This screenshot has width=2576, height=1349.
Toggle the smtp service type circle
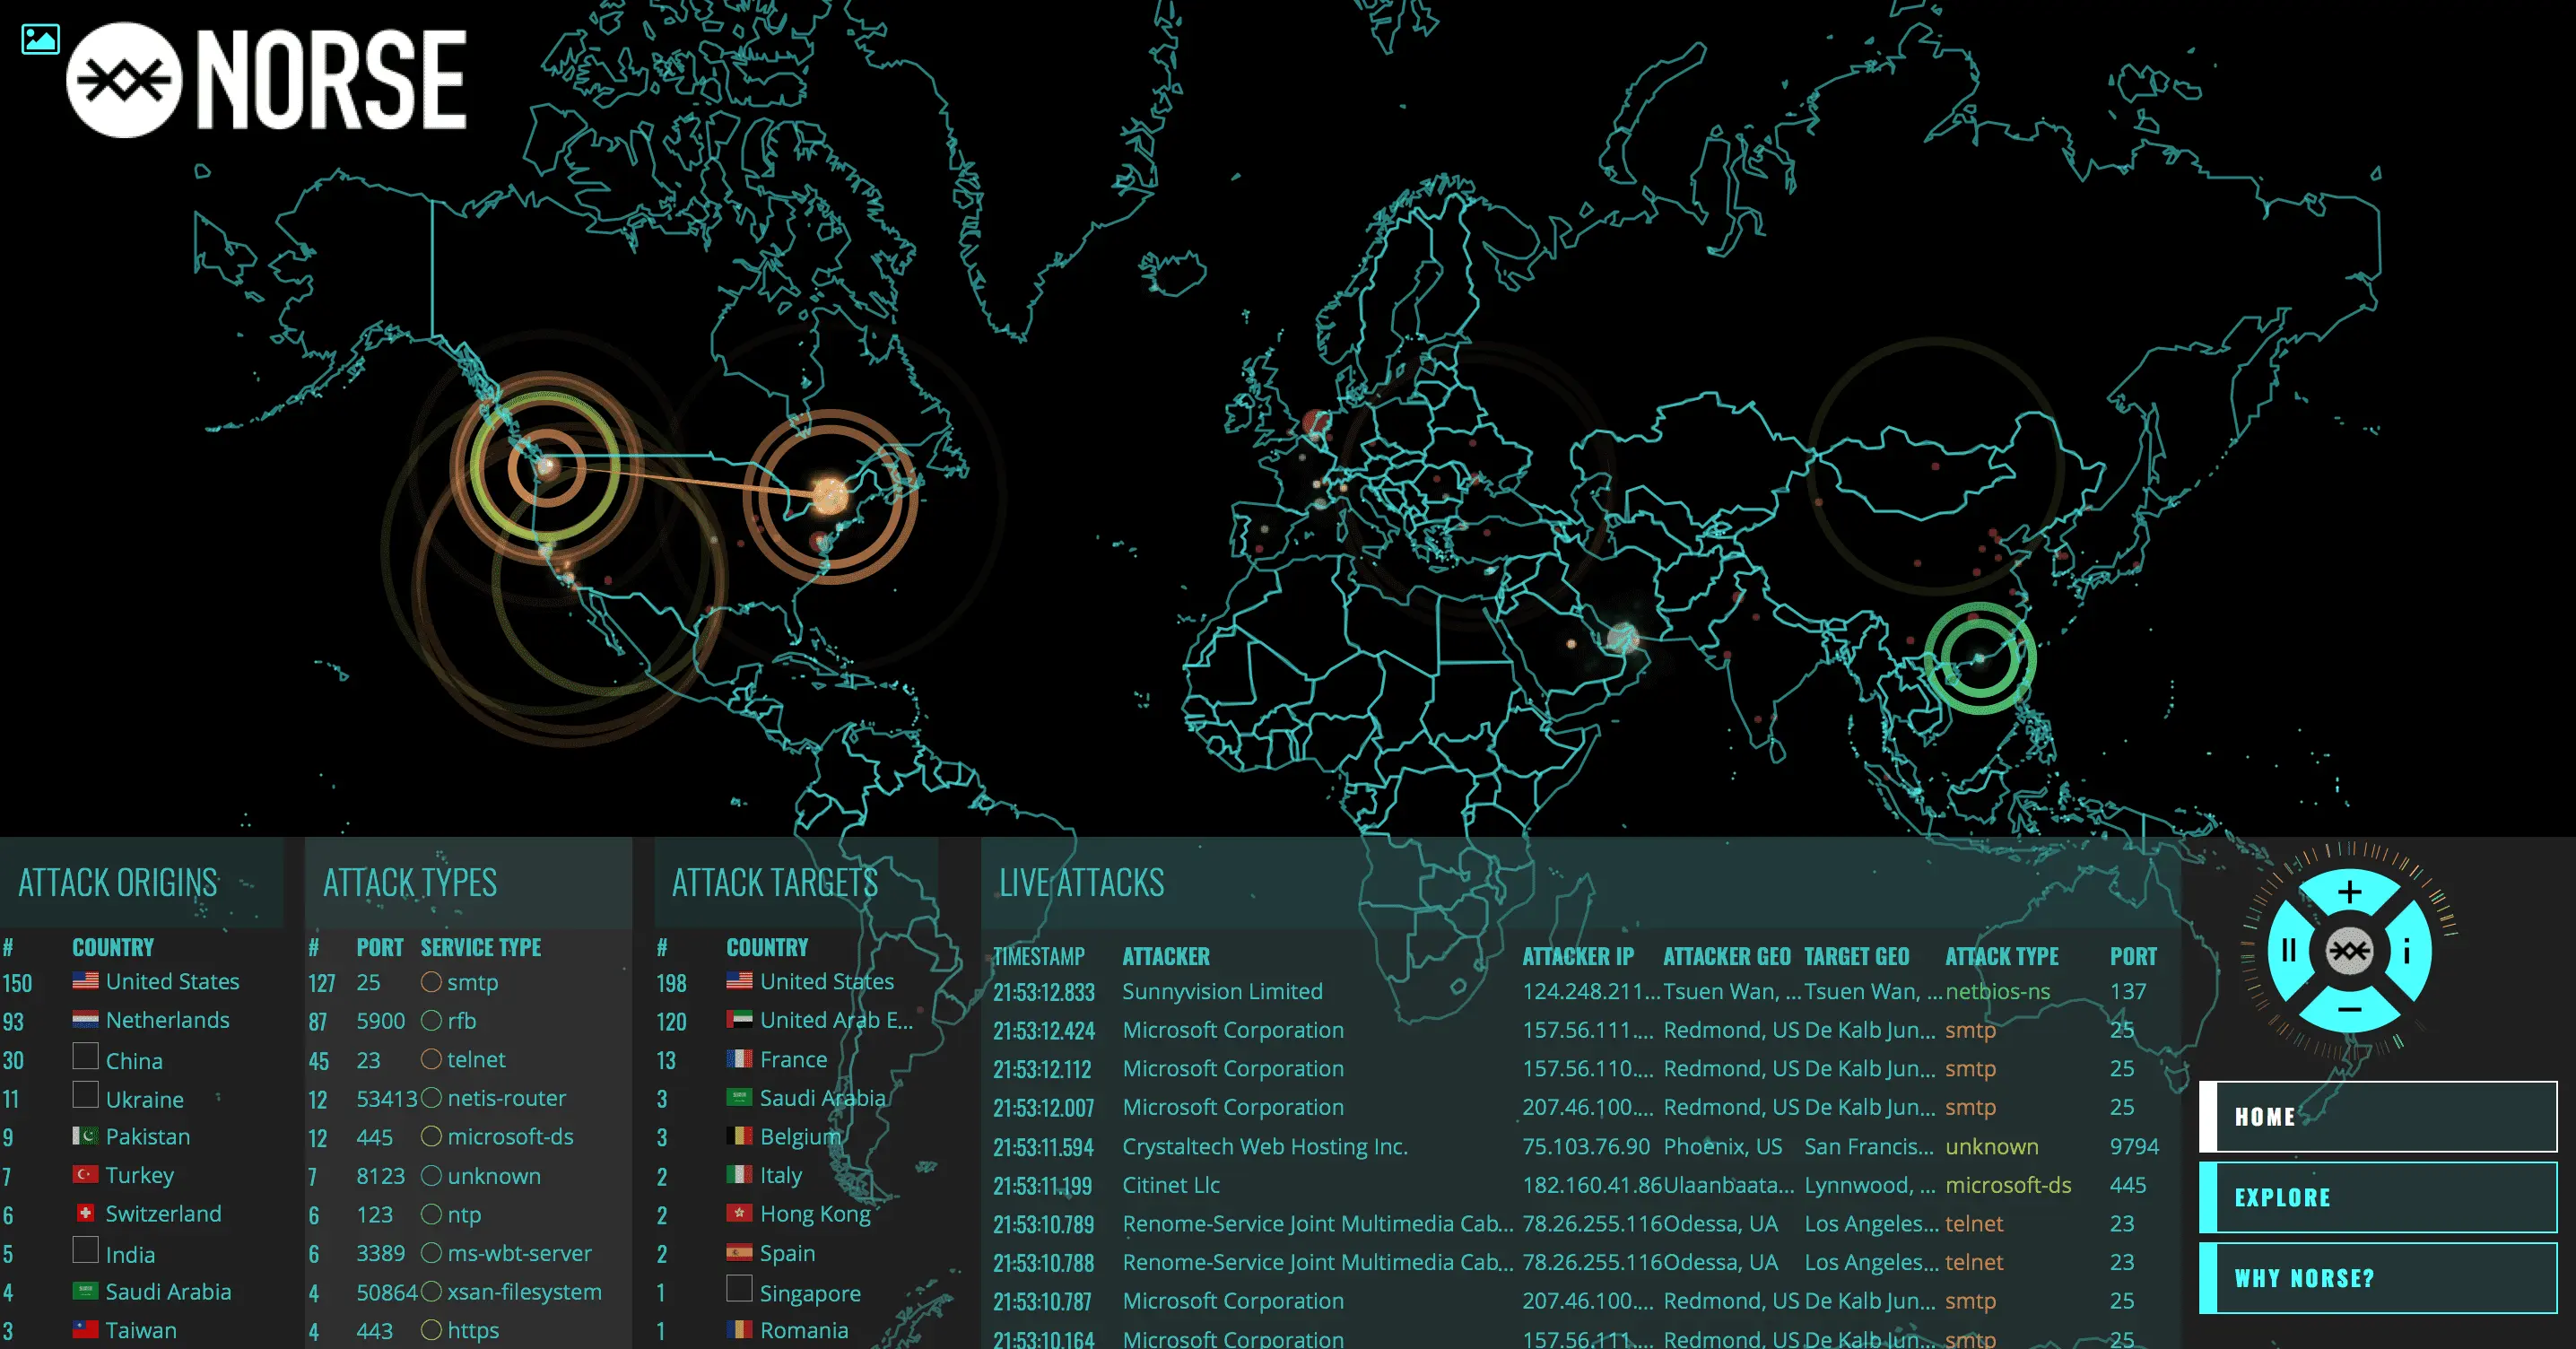coord(431,982)
